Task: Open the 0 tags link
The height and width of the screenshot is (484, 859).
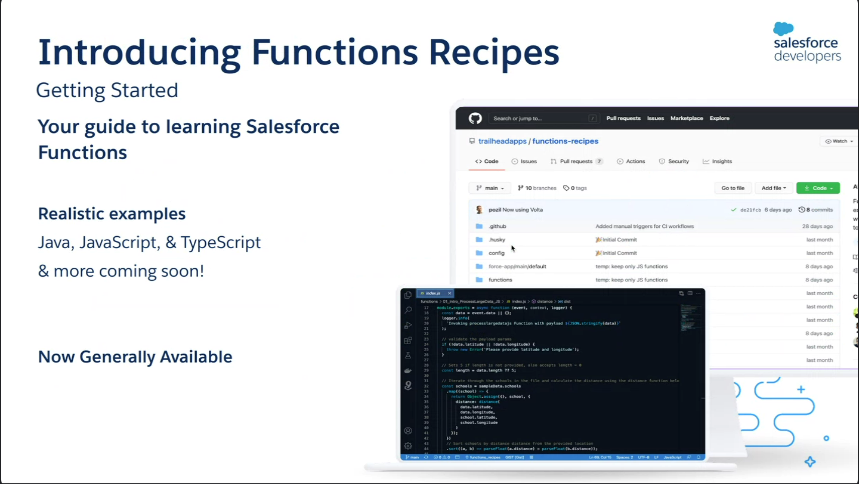Action: coord(575,188)
